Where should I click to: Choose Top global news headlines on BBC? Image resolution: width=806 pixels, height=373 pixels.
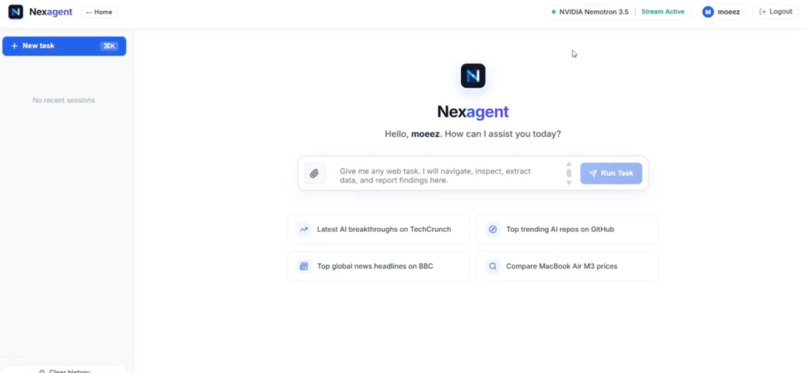378,266
